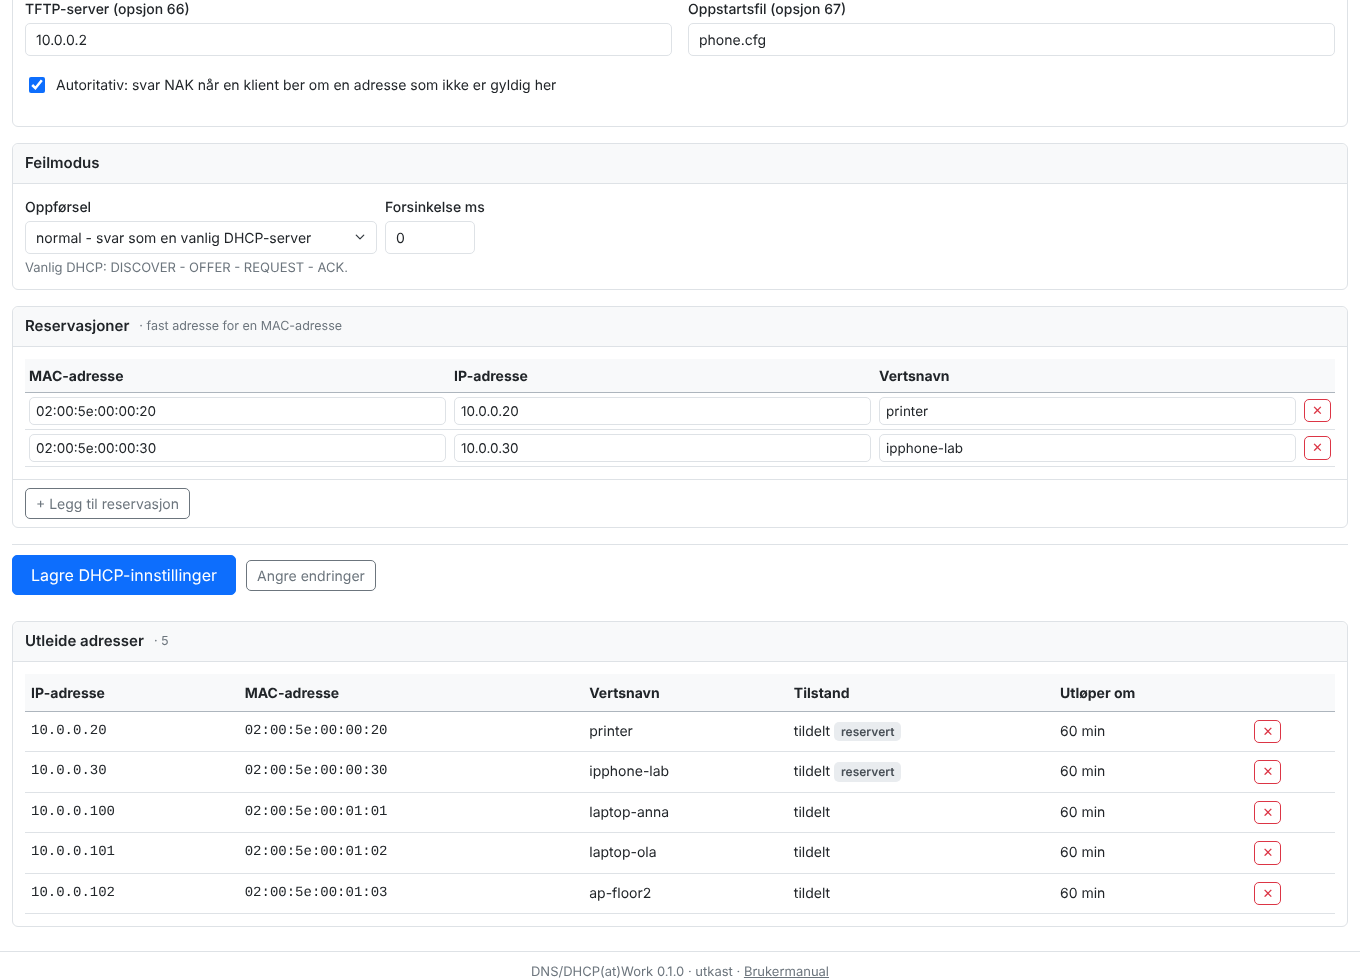Viewport: 1360px width, 980px height.
Task: Untick the Autoritativ checkbox
Action: [x=37, y=85]
